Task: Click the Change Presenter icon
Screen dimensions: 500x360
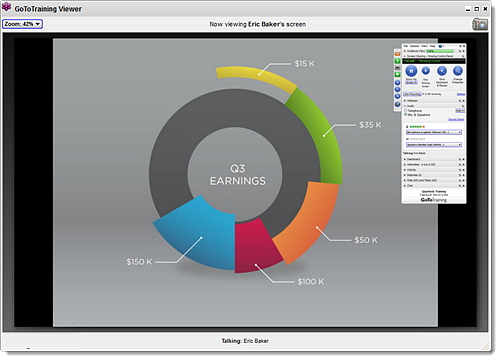Action: (458, 71)
